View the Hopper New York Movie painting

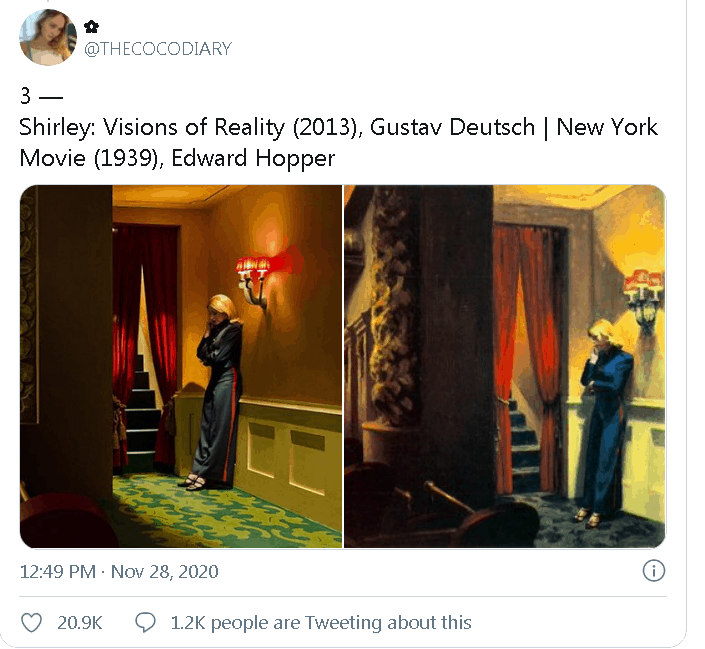tap(505, 366)
